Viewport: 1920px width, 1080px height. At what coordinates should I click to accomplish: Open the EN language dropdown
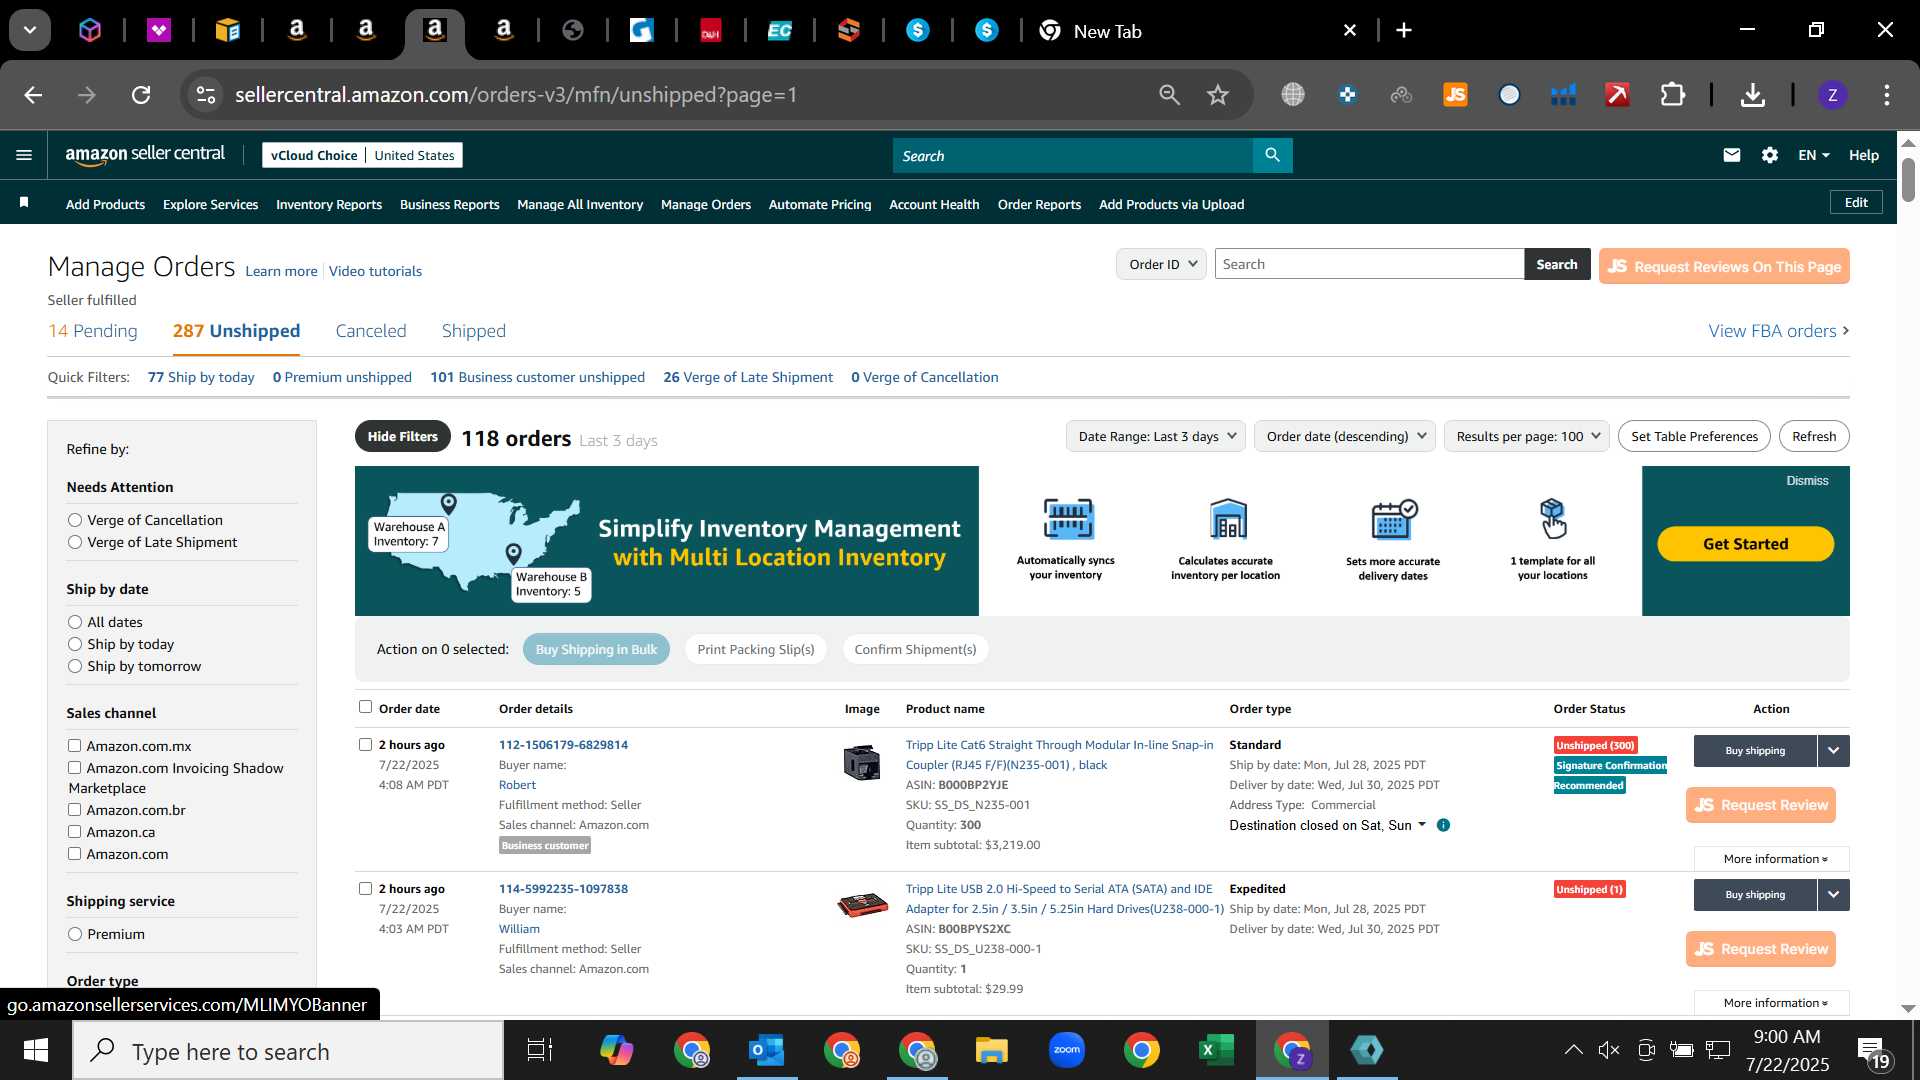(1813, 155)
